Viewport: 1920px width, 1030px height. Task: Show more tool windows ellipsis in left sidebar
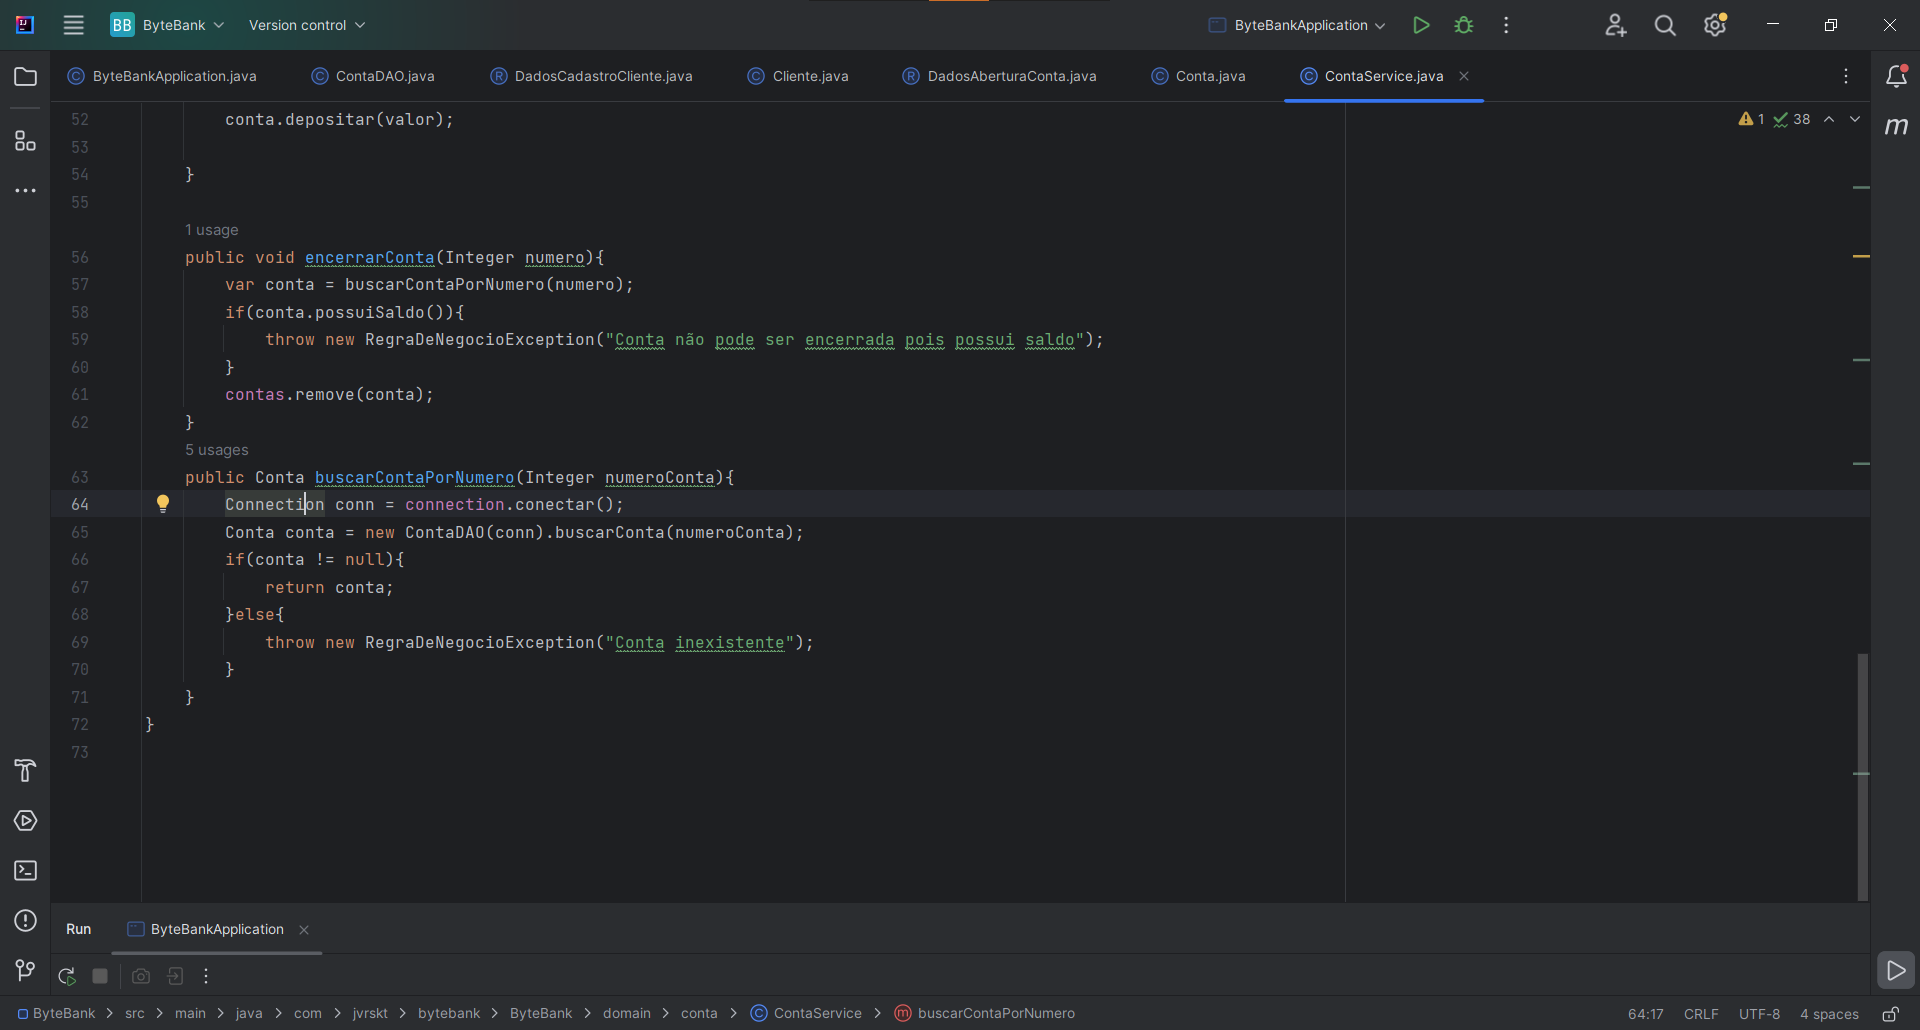(x=25, y=190)
